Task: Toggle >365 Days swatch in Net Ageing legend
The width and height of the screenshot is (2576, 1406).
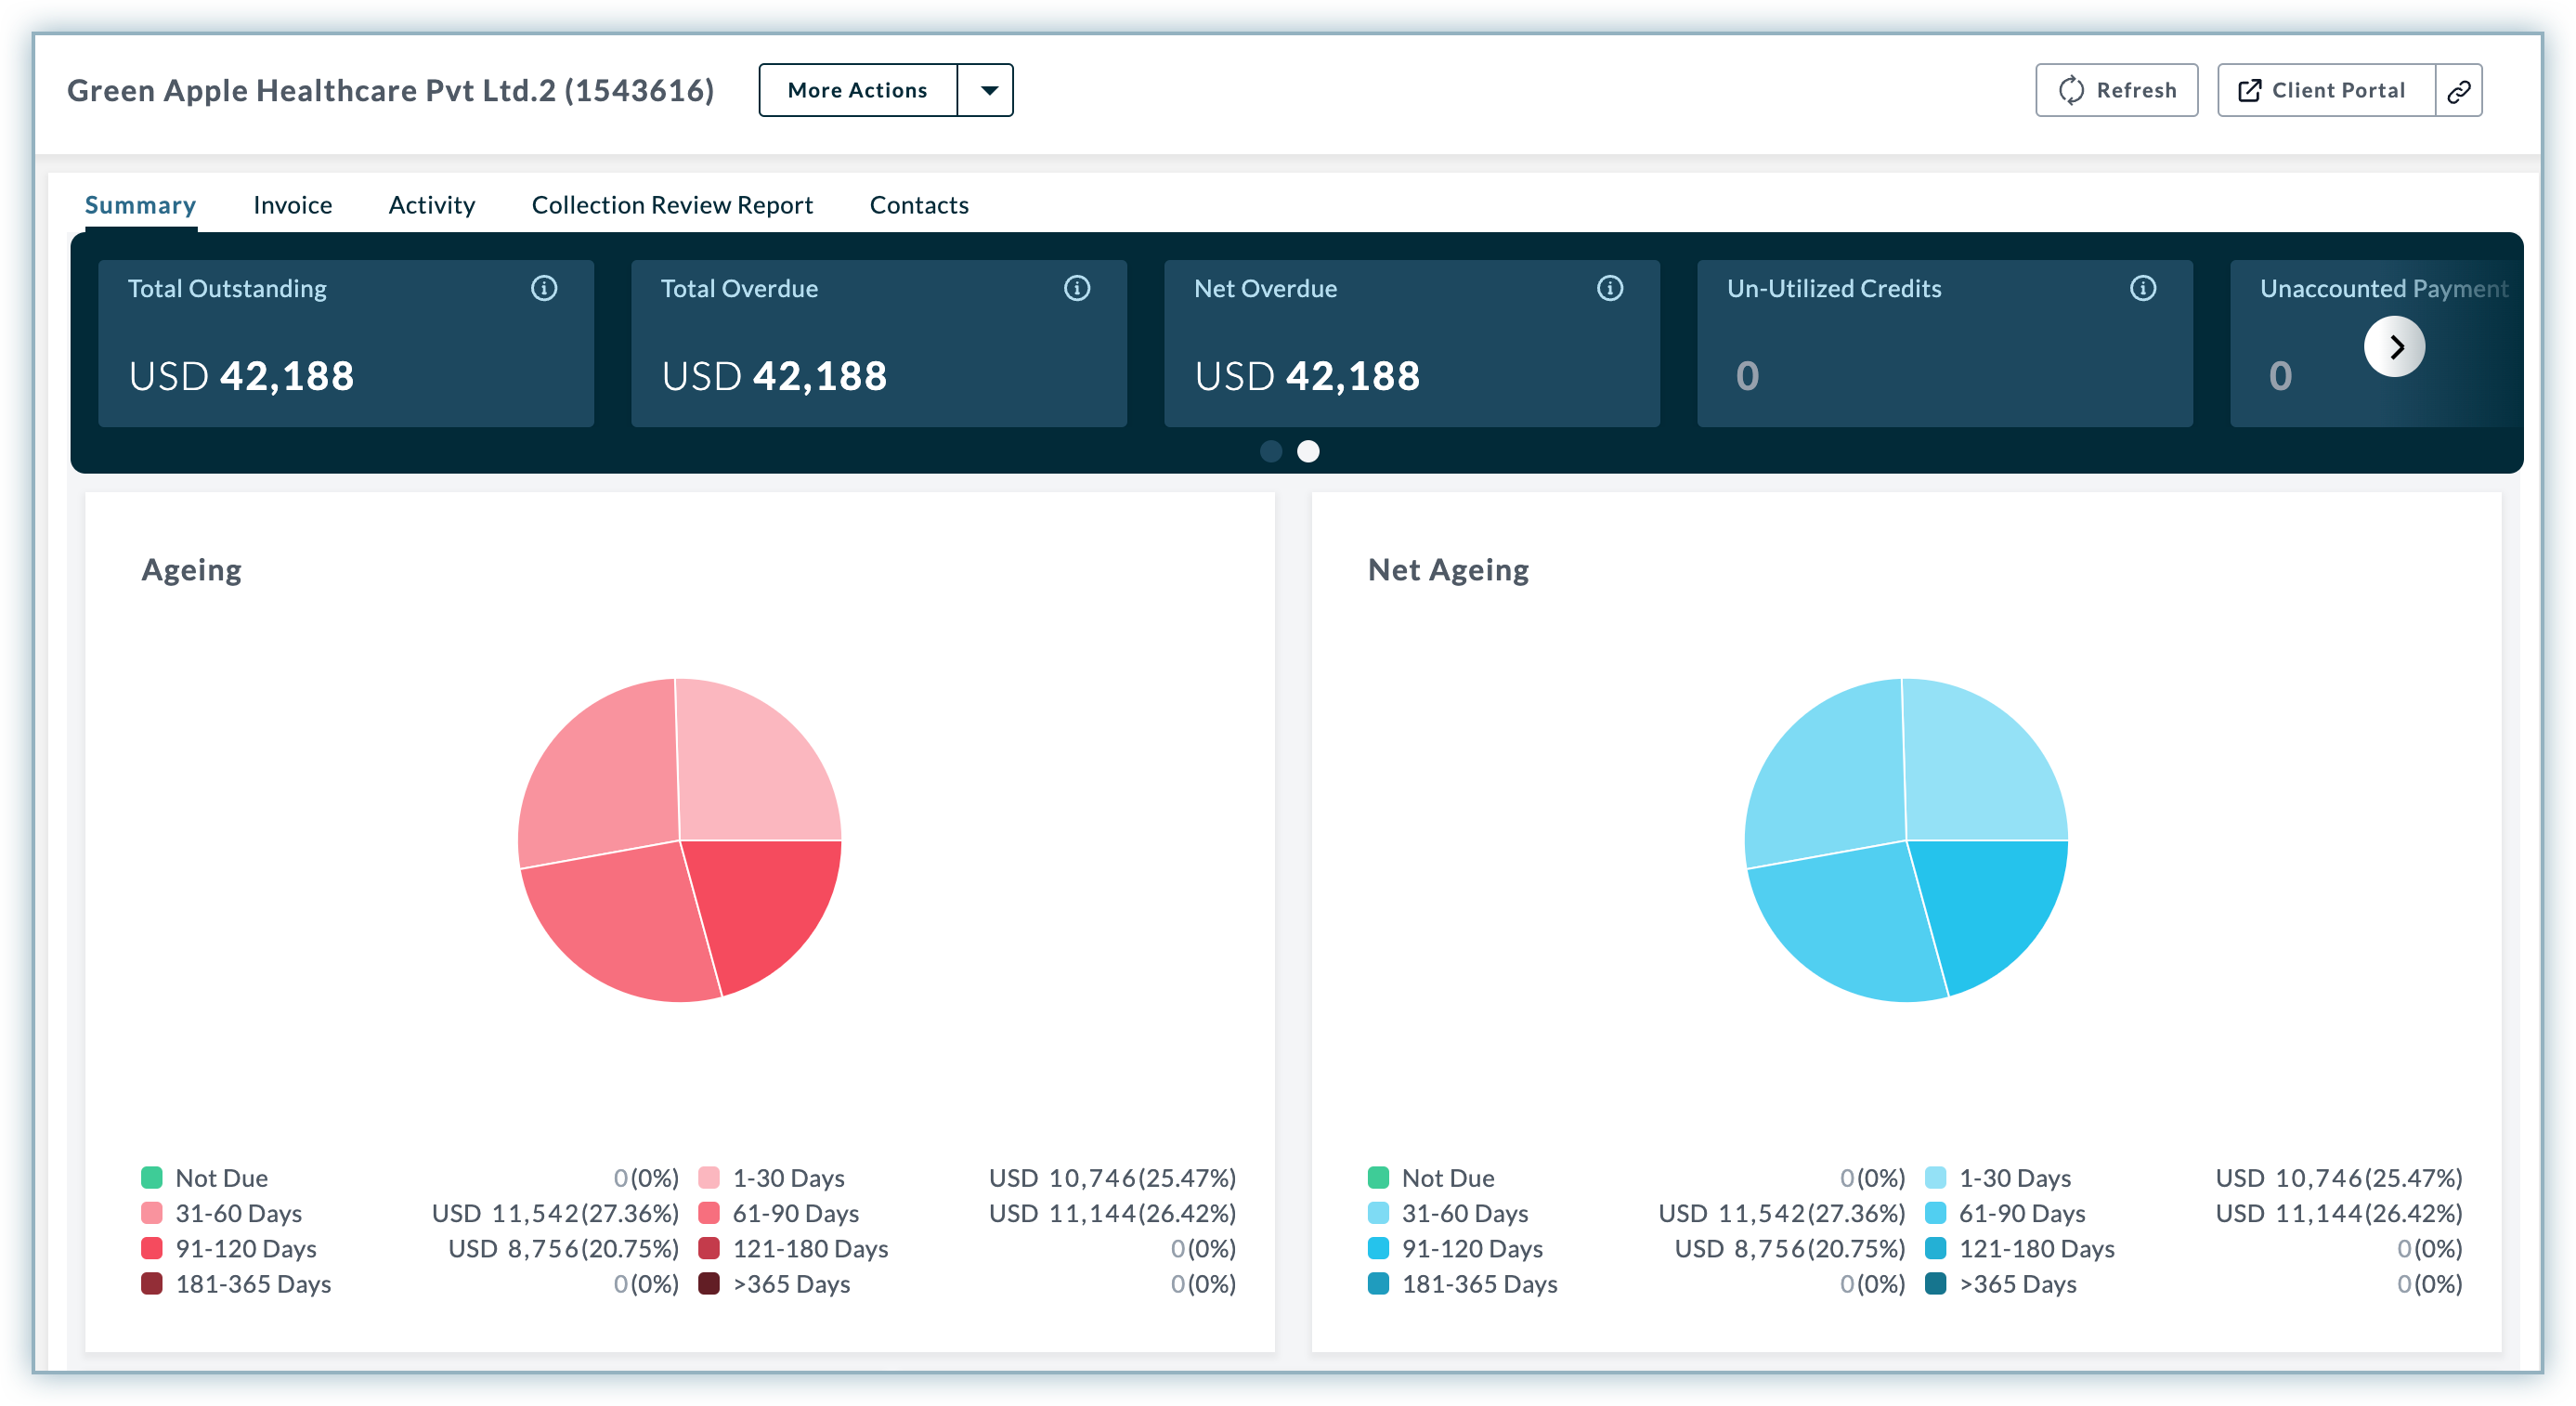Action: tap(1935, 1283)
